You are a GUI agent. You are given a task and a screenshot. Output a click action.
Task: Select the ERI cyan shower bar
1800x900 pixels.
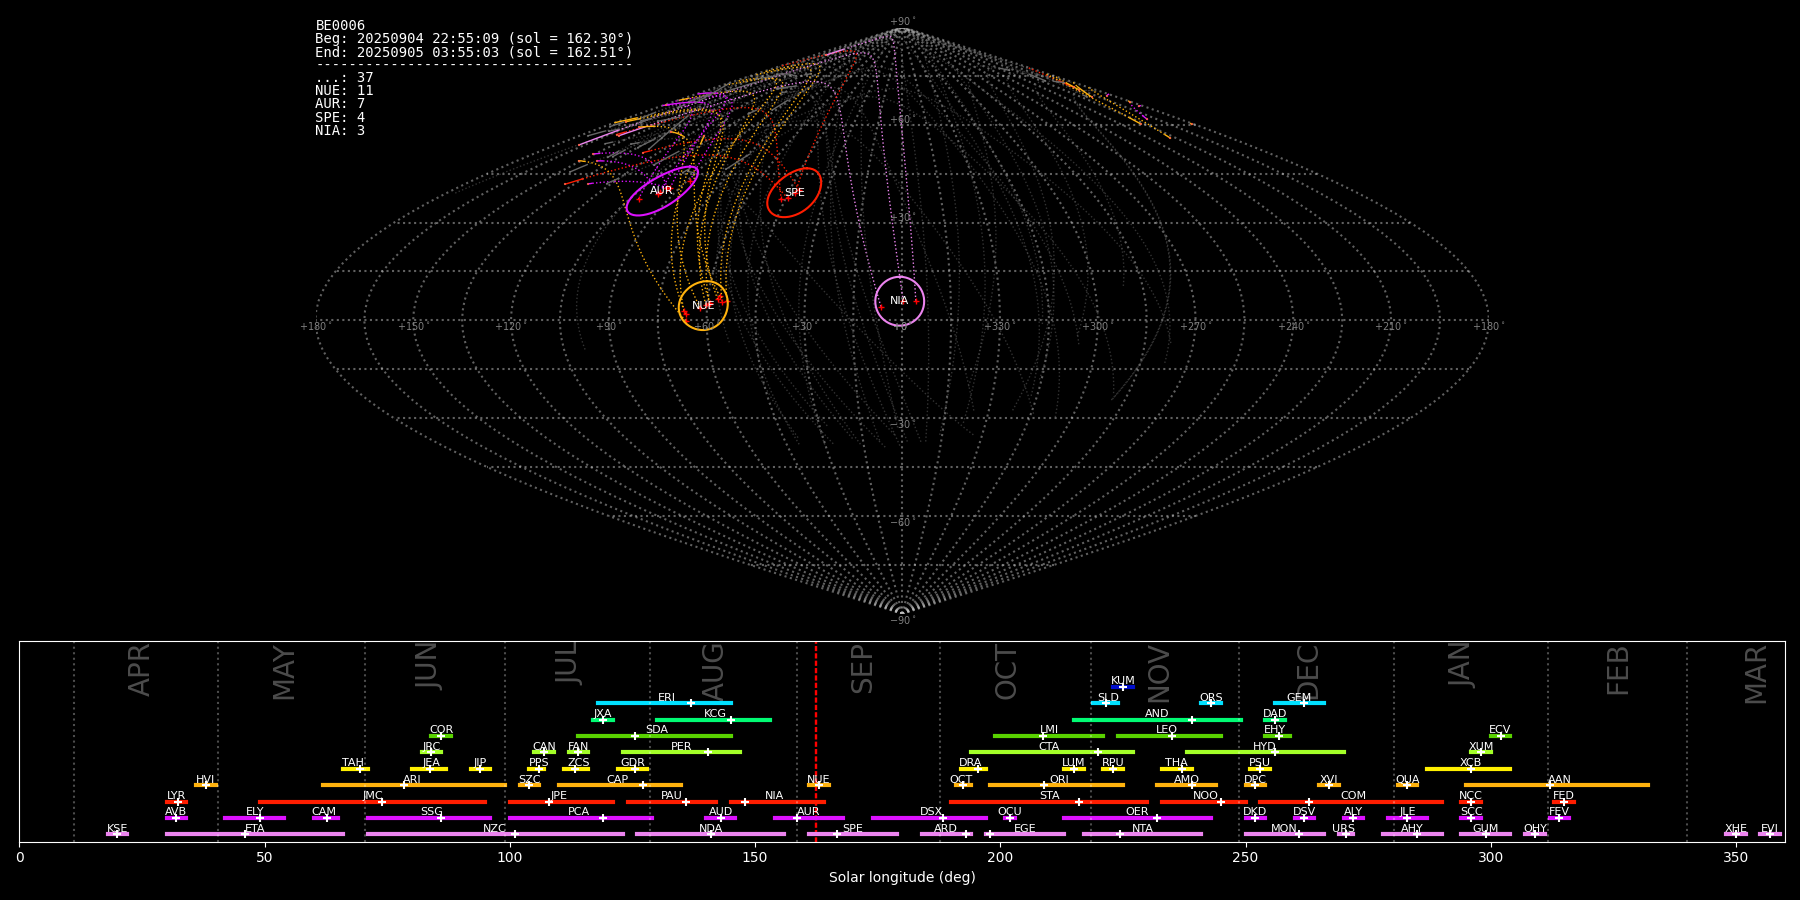coord(664,703)
